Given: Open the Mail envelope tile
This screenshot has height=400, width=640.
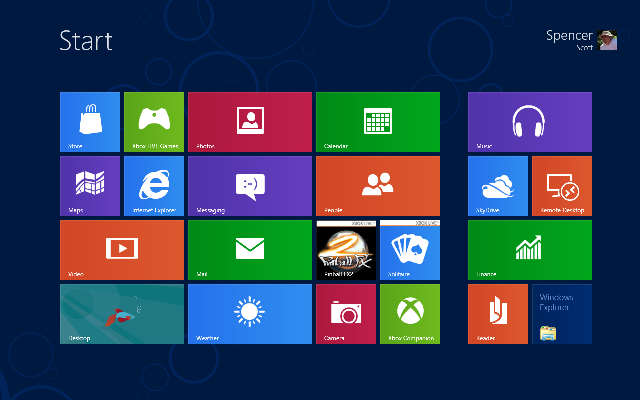Looking at the screenshot, I should point(249,250).
